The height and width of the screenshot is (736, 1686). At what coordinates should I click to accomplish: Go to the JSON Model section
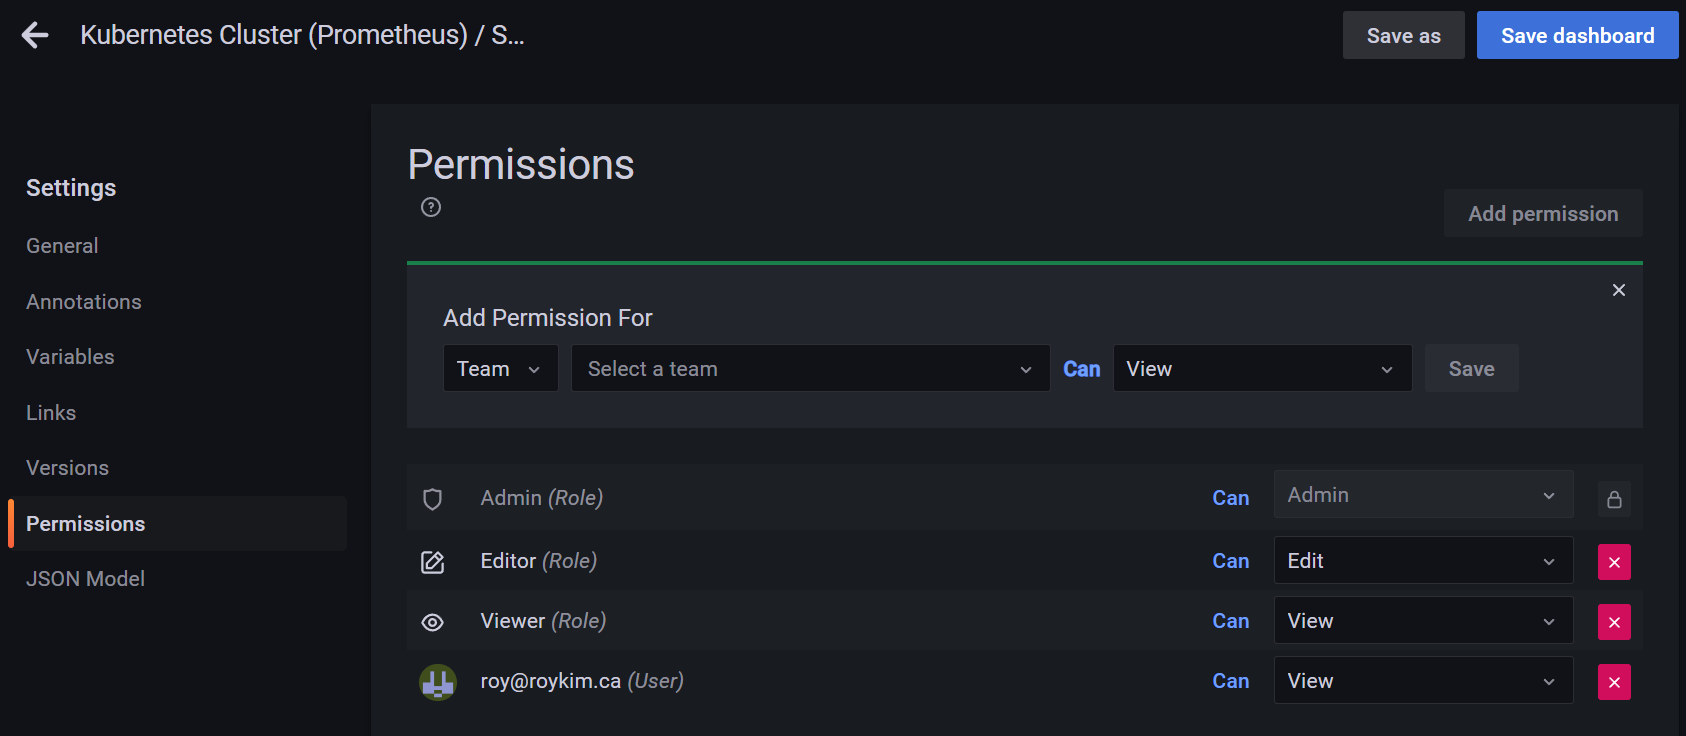[x=85, y=579]
